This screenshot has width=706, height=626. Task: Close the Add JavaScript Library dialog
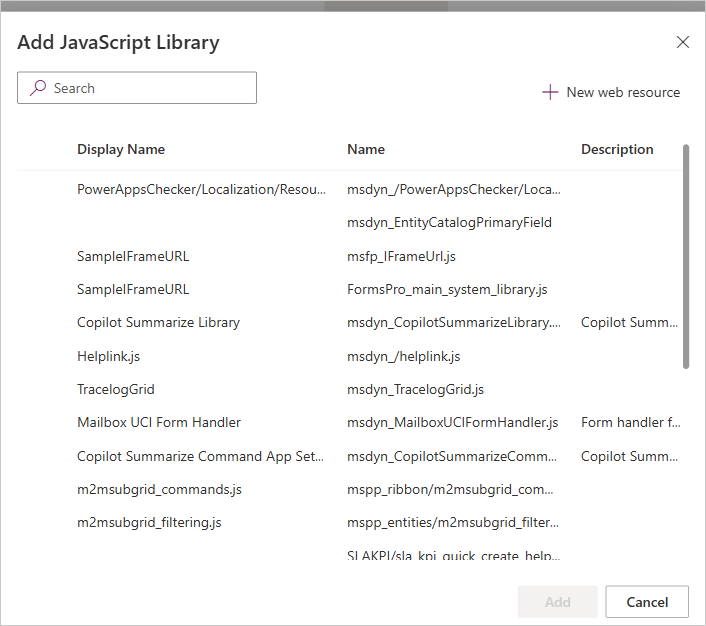(683, 42)
